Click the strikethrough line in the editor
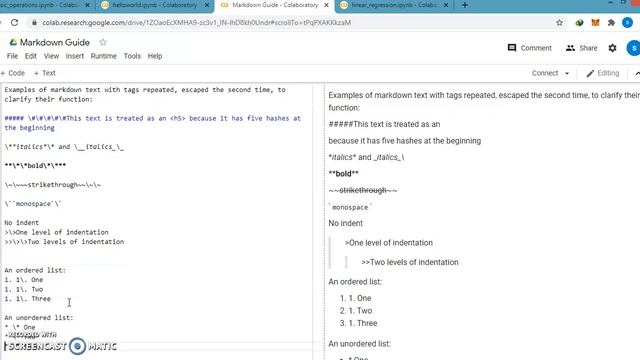 tap(53, 185)
